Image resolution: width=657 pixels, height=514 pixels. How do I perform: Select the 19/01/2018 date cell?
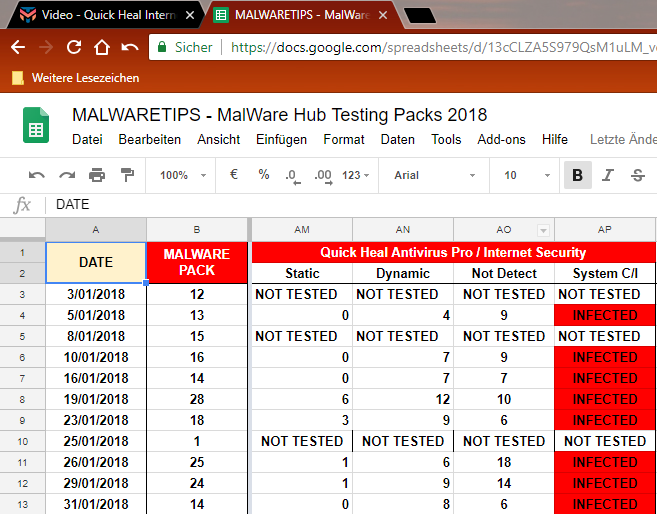96,399
